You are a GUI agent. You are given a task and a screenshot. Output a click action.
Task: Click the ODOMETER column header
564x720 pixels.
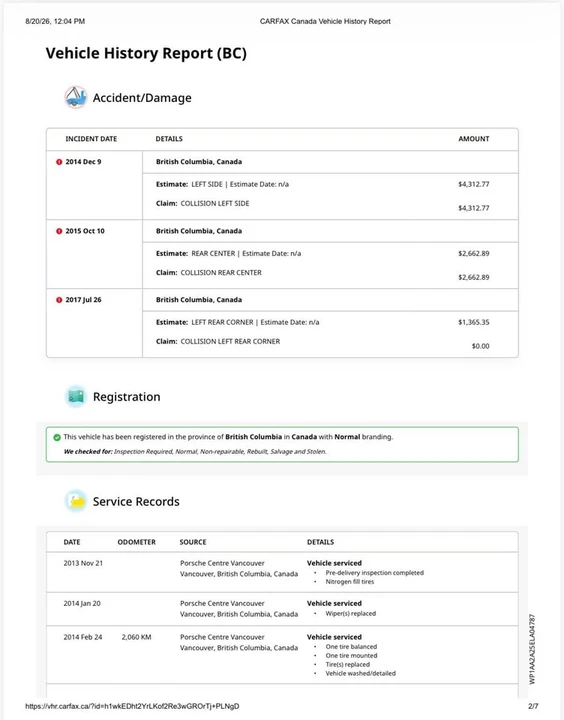(x=136, y=542)
